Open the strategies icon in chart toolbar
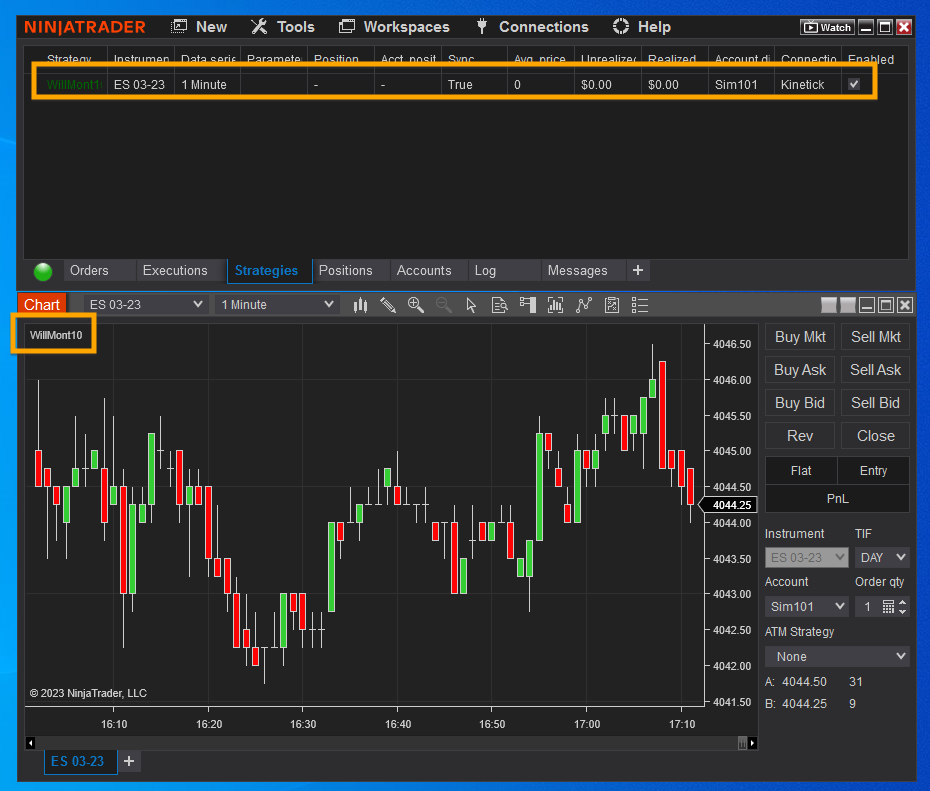Viewport: 930px width, 791px height. (x=611, y=305)
